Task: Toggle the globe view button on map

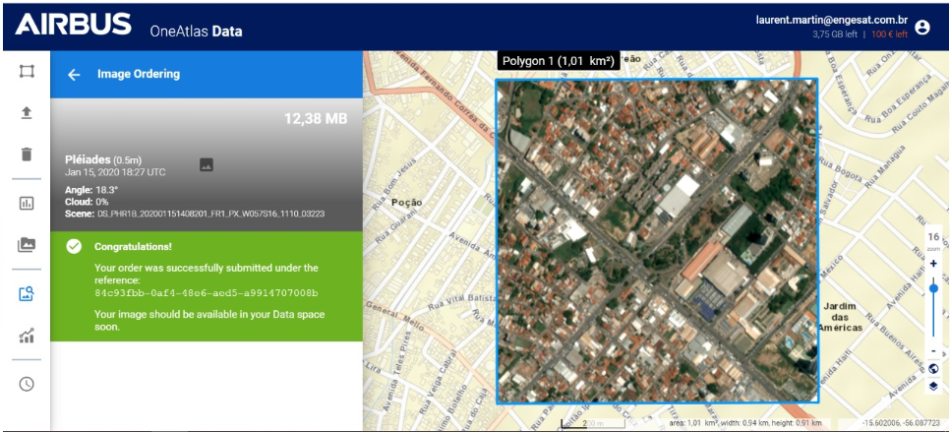Action: click(x=933, y=368)
